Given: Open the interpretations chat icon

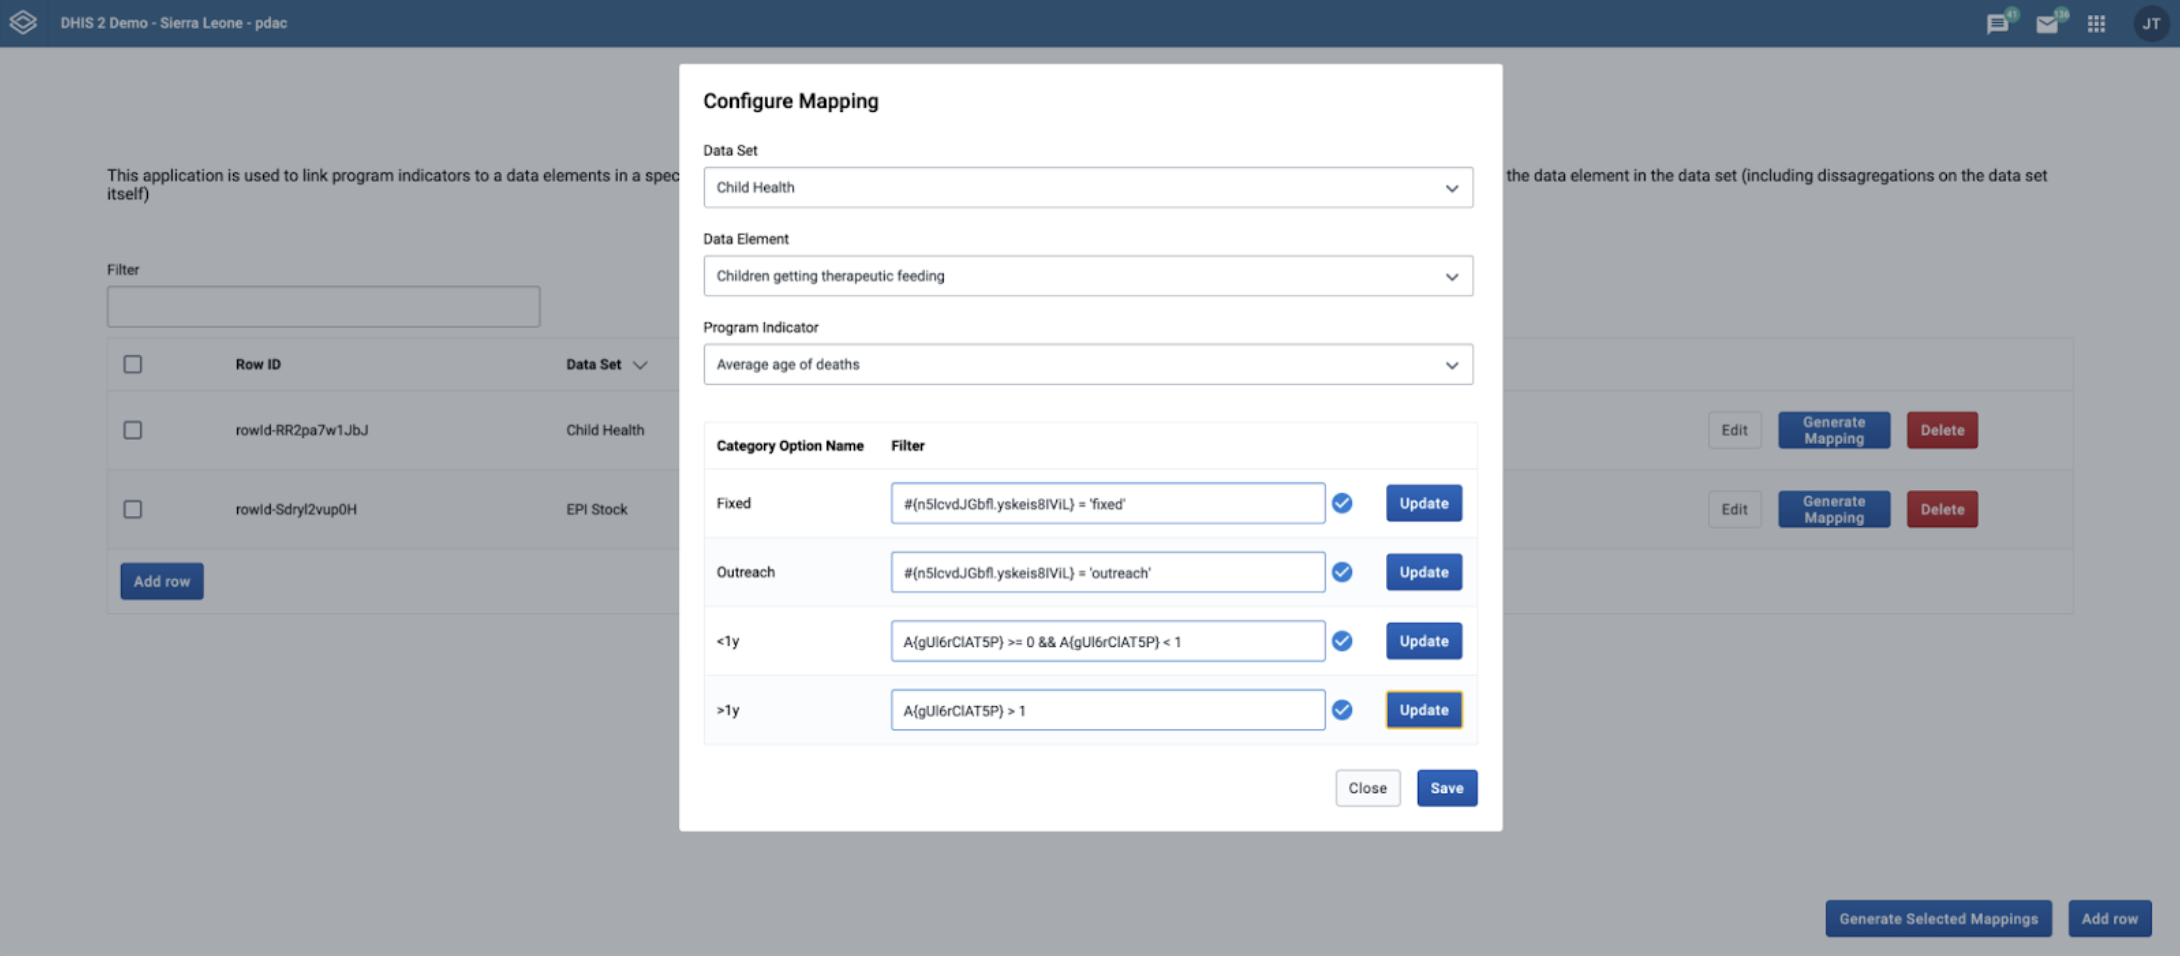Looking at the screenshot, I should (x=1997, y=24).
